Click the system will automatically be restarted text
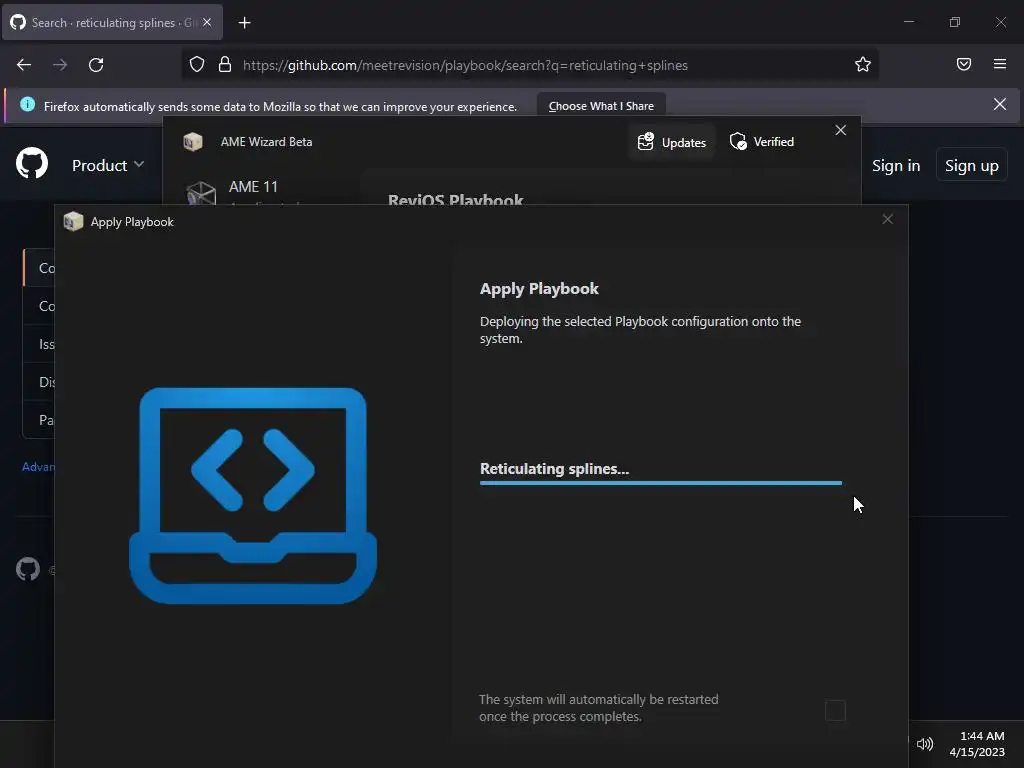This screenshot has width=1024, height=768. [x=598, y=707]
